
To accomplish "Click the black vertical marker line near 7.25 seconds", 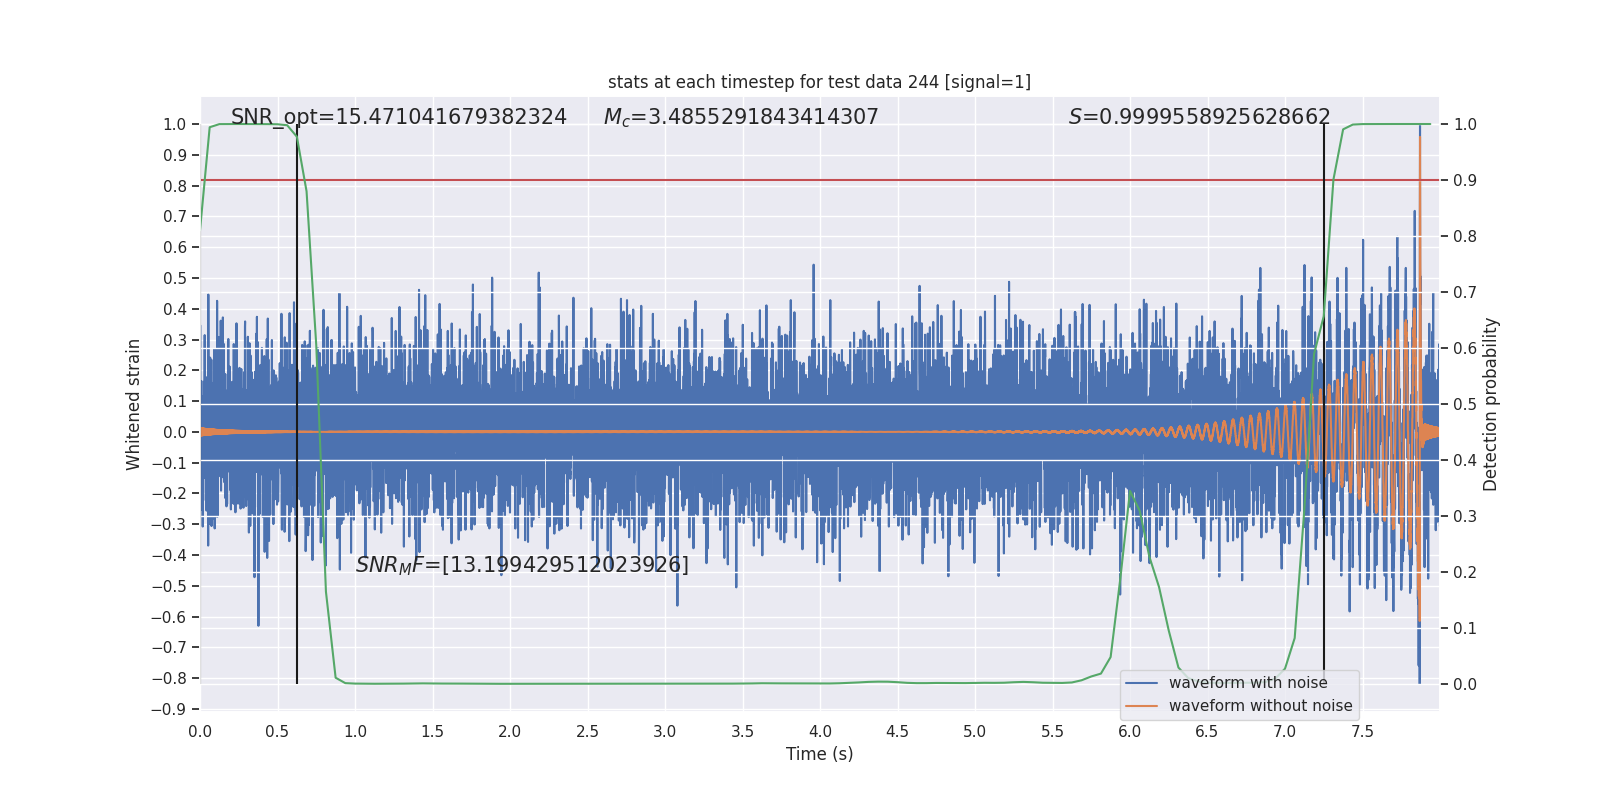I will tap(1324, 404).
